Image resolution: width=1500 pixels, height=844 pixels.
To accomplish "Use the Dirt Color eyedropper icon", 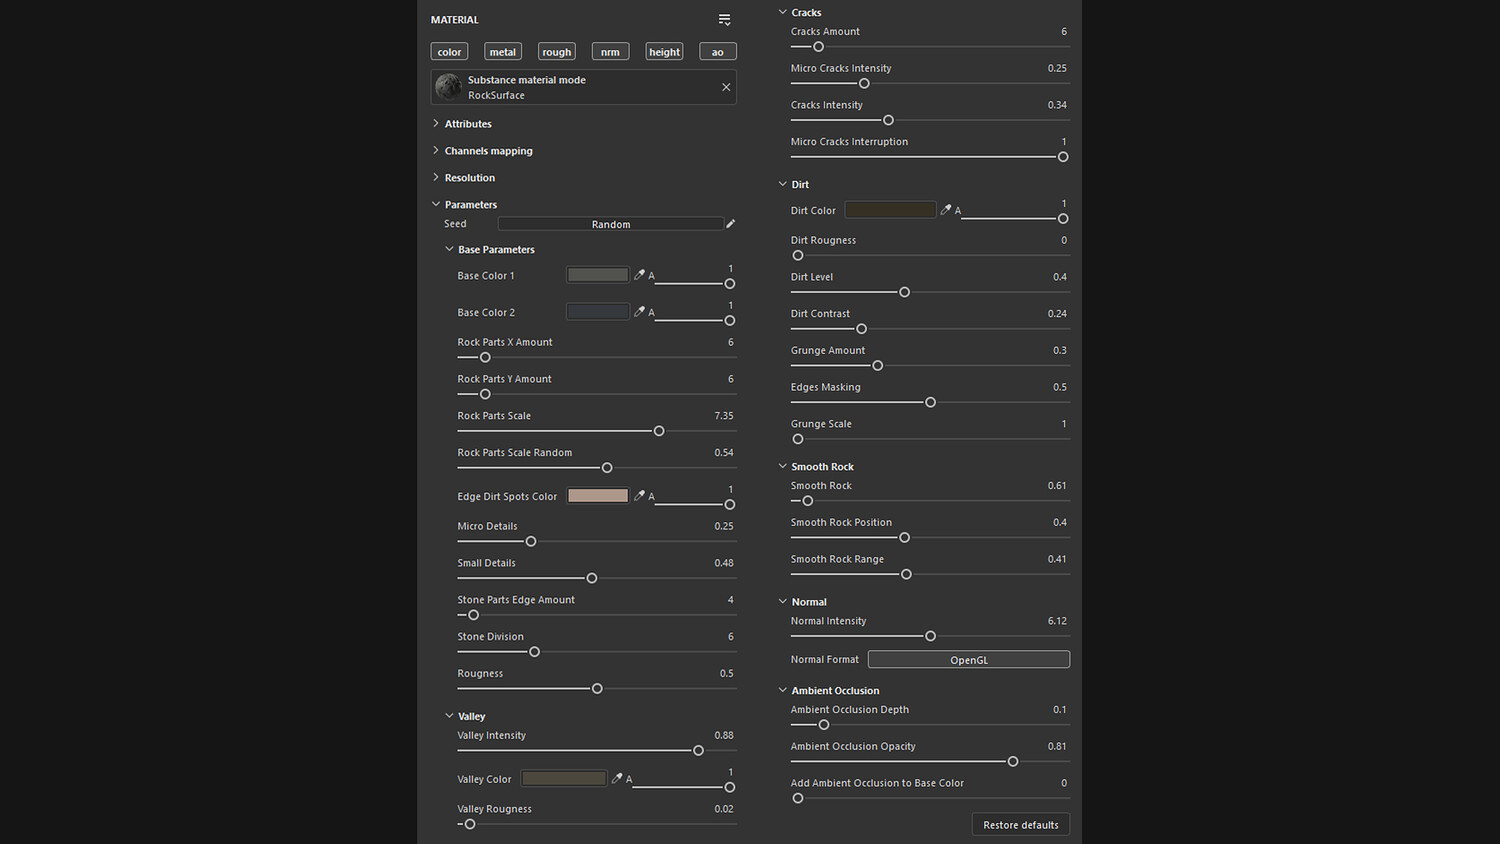I will point(946,209).
